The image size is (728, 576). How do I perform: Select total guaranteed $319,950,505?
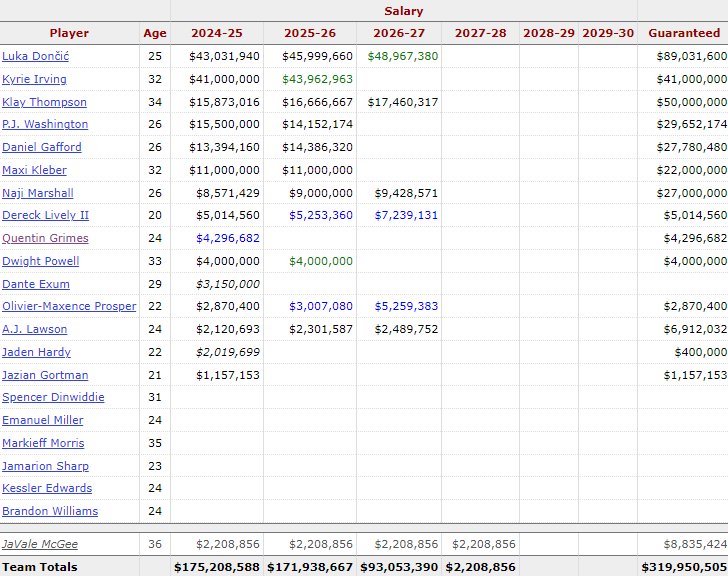pos(684,567)
